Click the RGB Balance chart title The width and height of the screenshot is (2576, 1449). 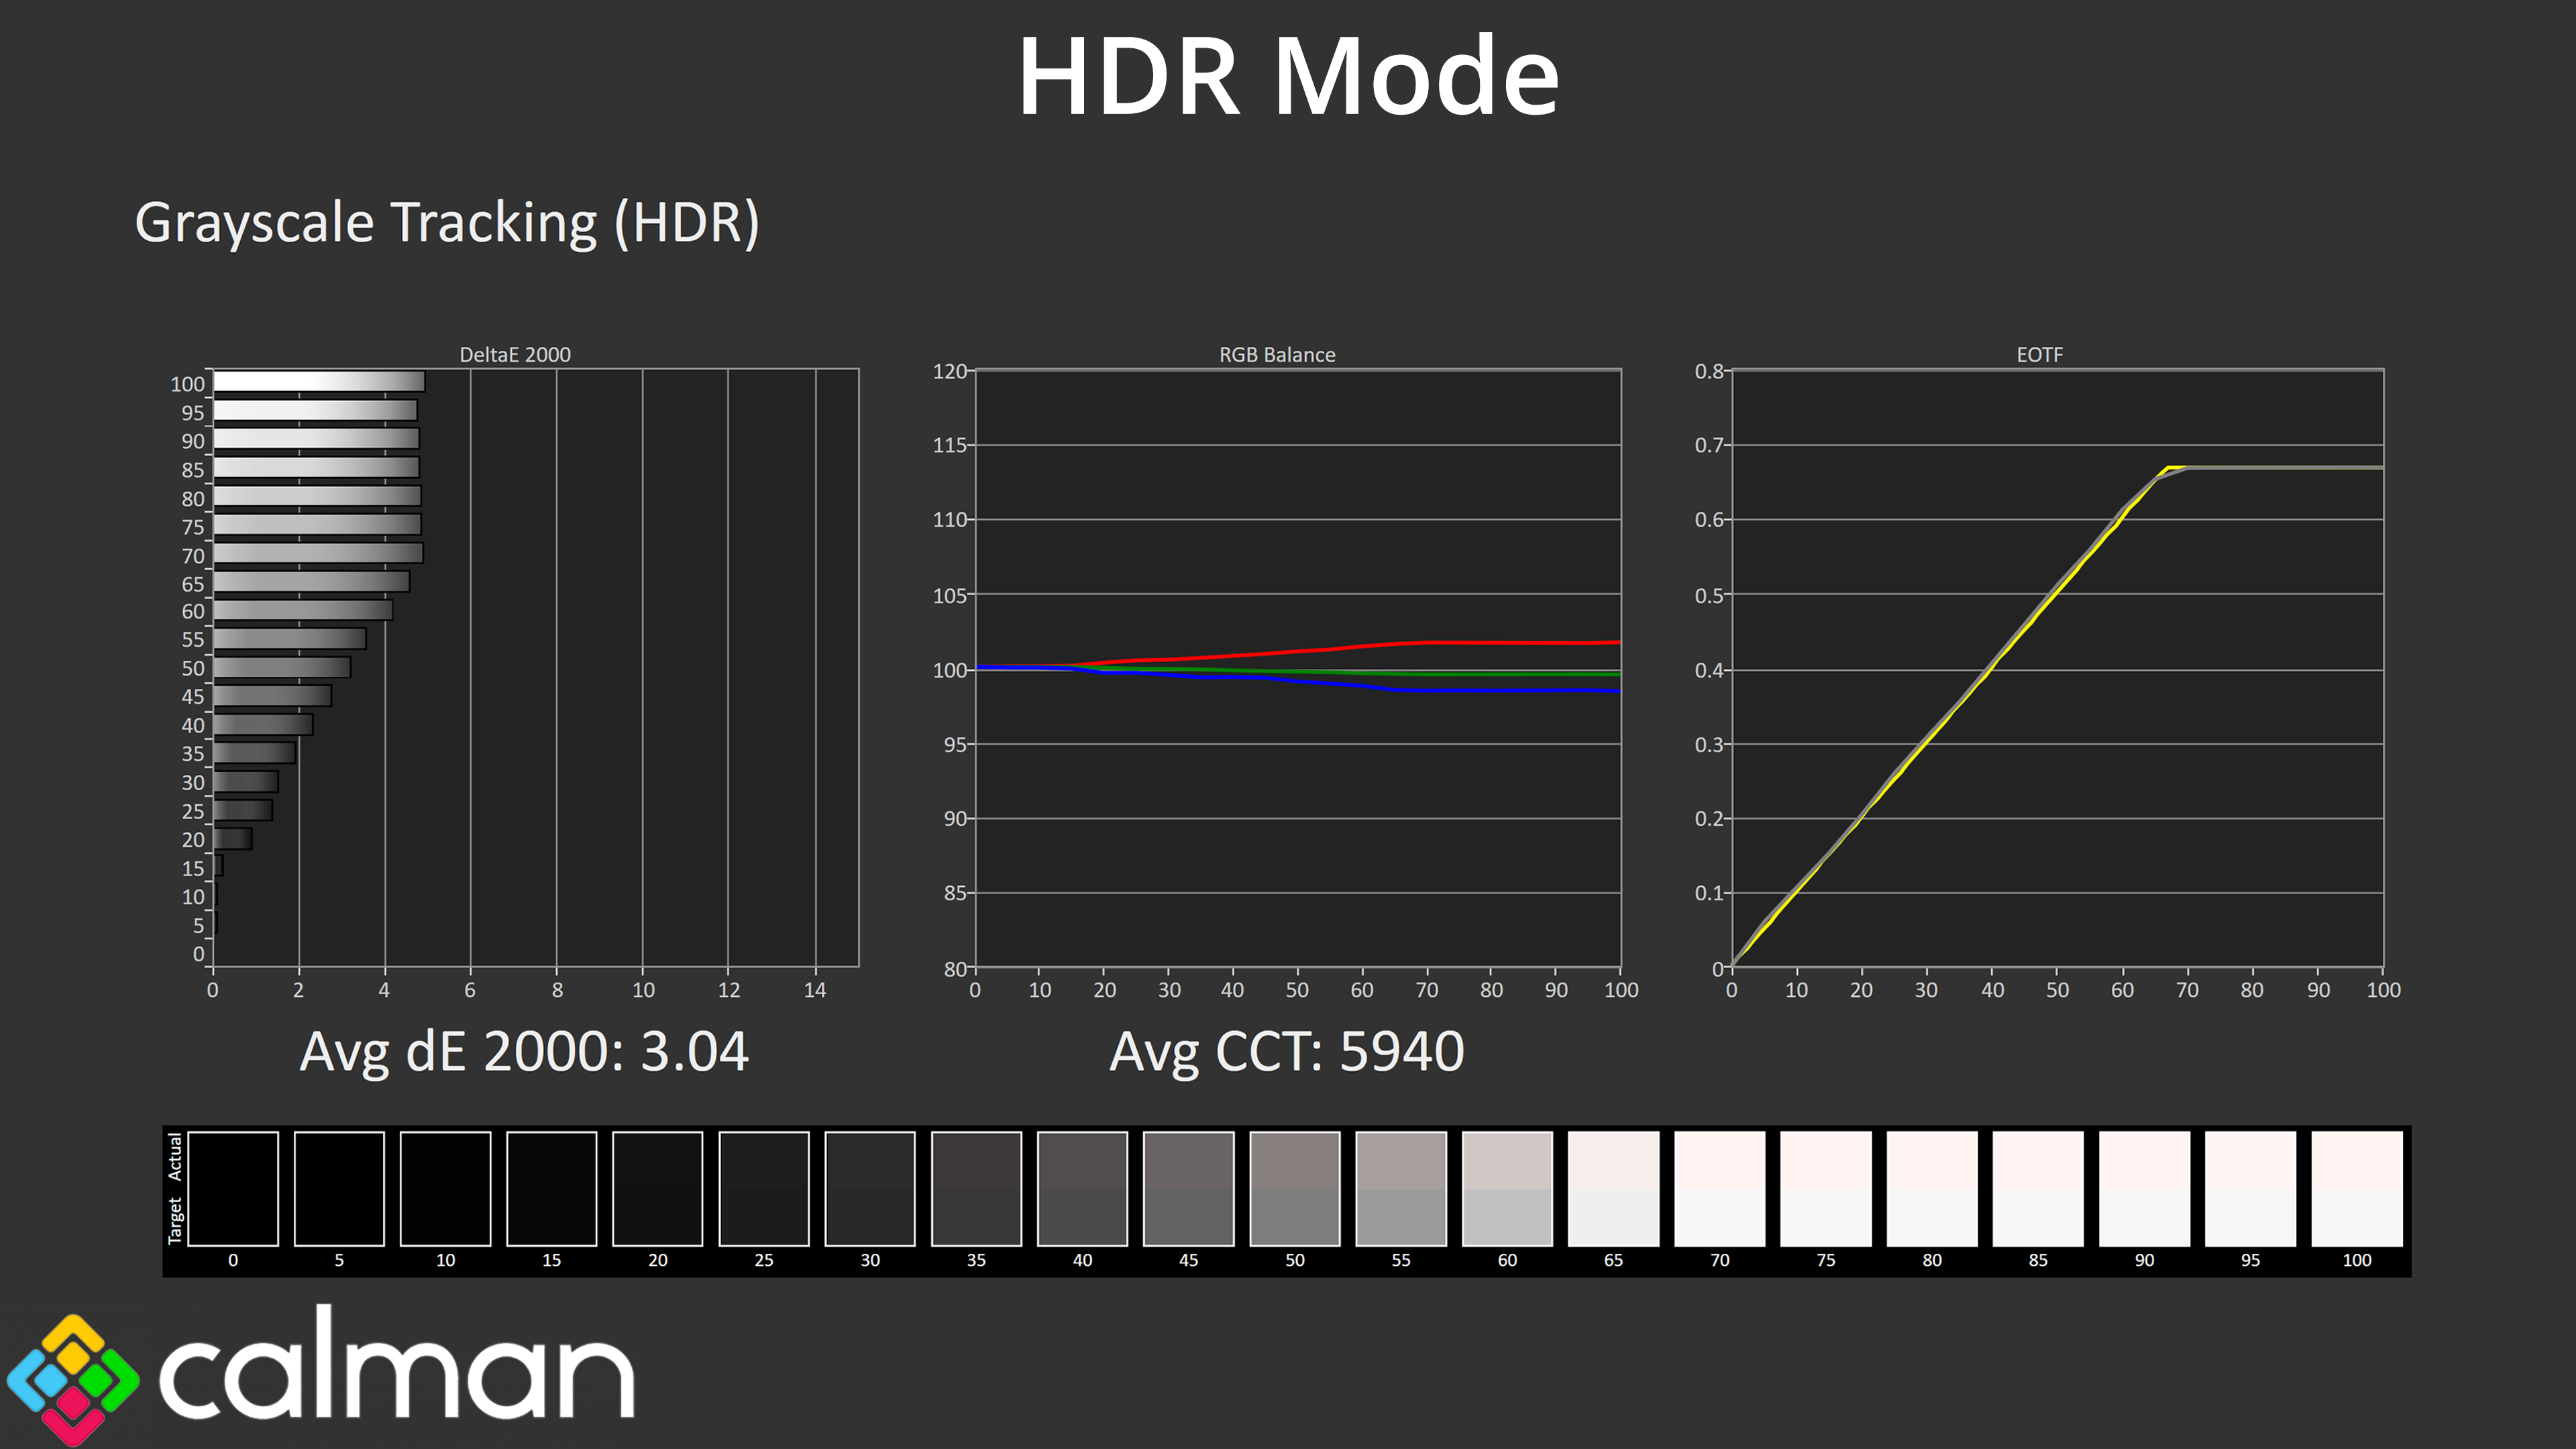point(1276,354)
